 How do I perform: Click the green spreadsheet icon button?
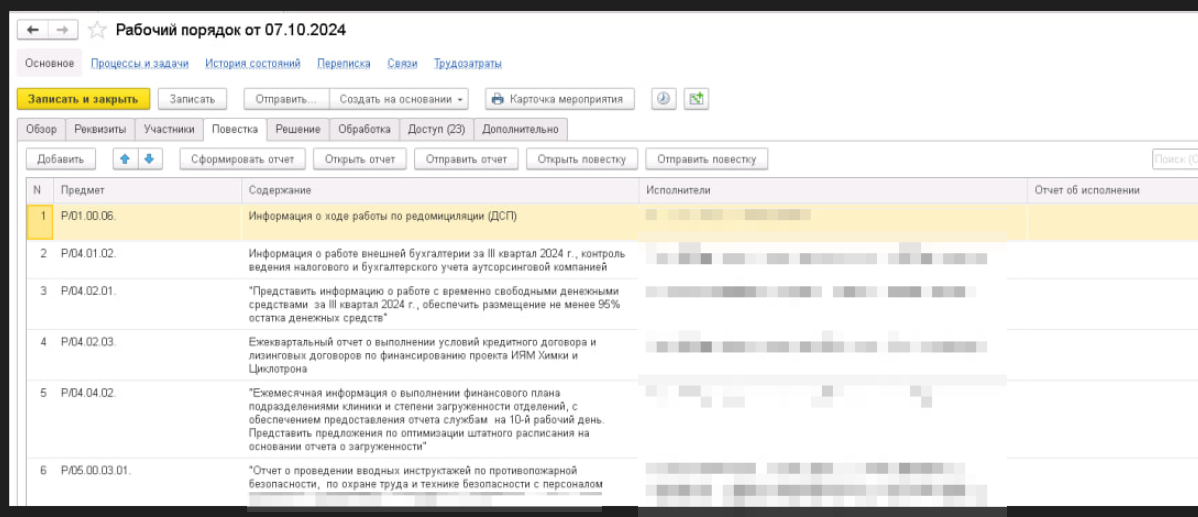click(x=695, y=99)
